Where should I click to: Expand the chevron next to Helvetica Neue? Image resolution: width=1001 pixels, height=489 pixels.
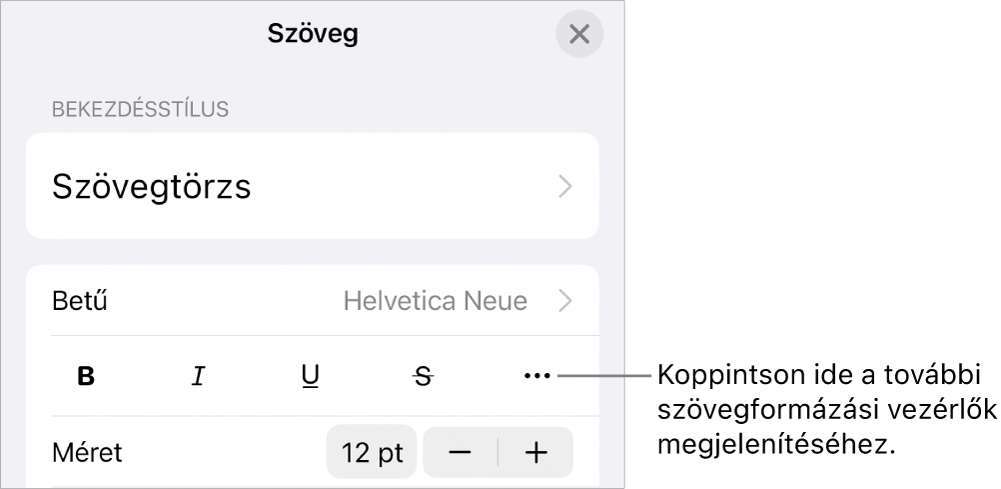(566, 300)
